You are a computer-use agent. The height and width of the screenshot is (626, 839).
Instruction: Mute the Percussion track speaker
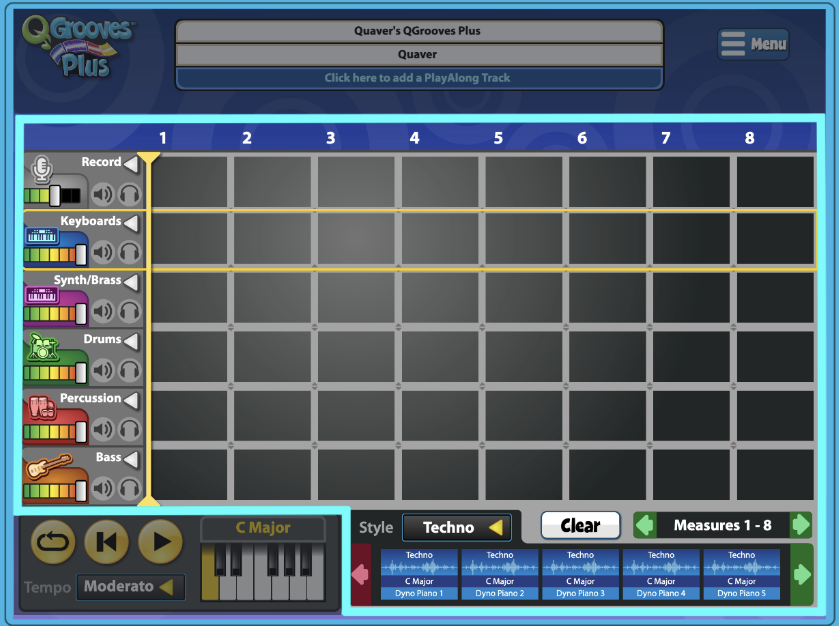[x=102, y=429]
